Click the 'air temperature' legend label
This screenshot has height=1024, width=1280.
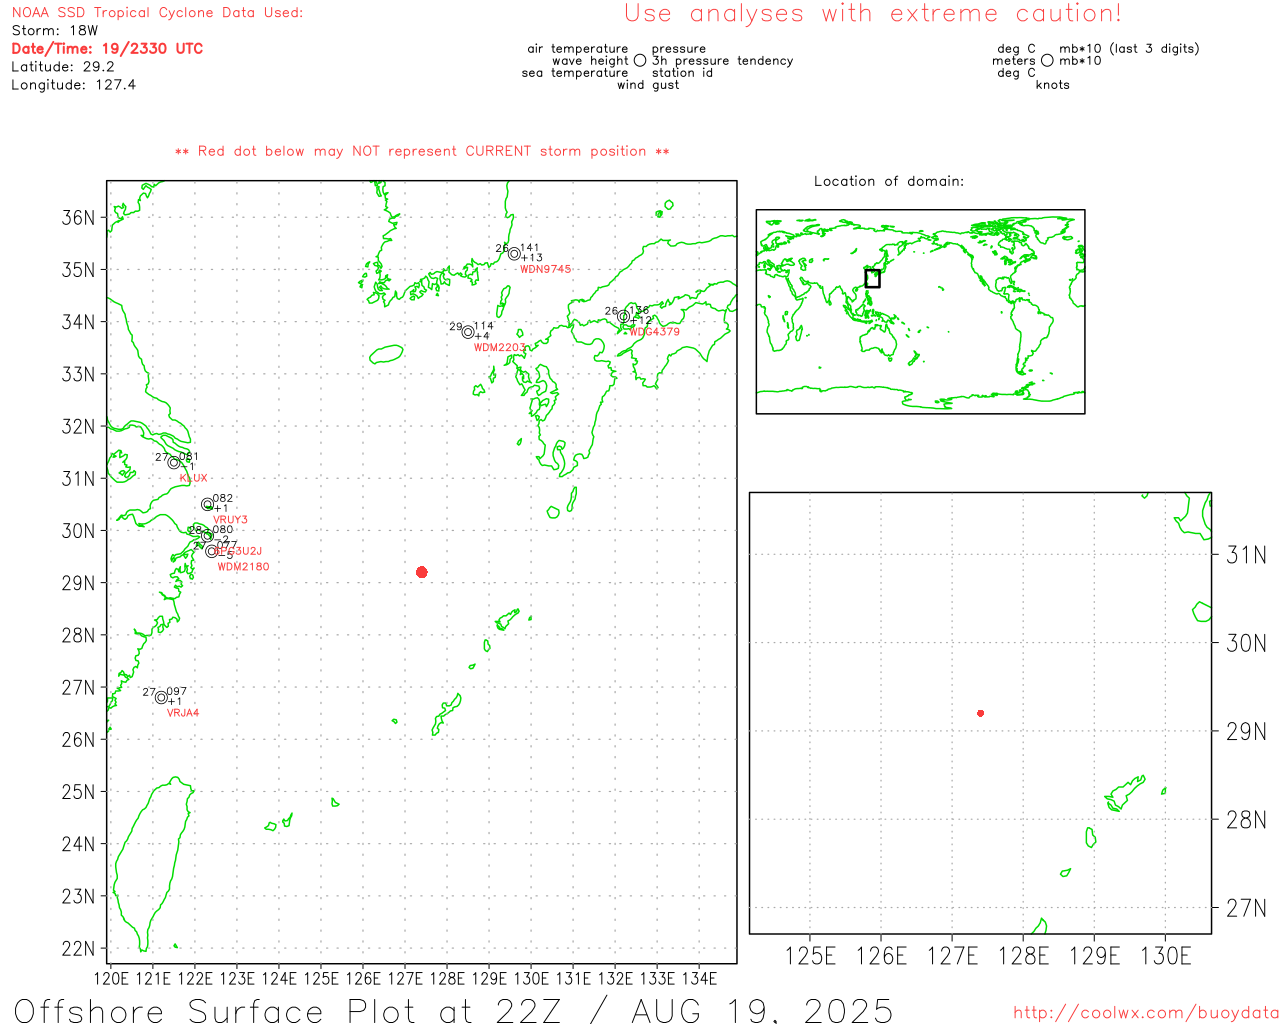click(578, 49)
